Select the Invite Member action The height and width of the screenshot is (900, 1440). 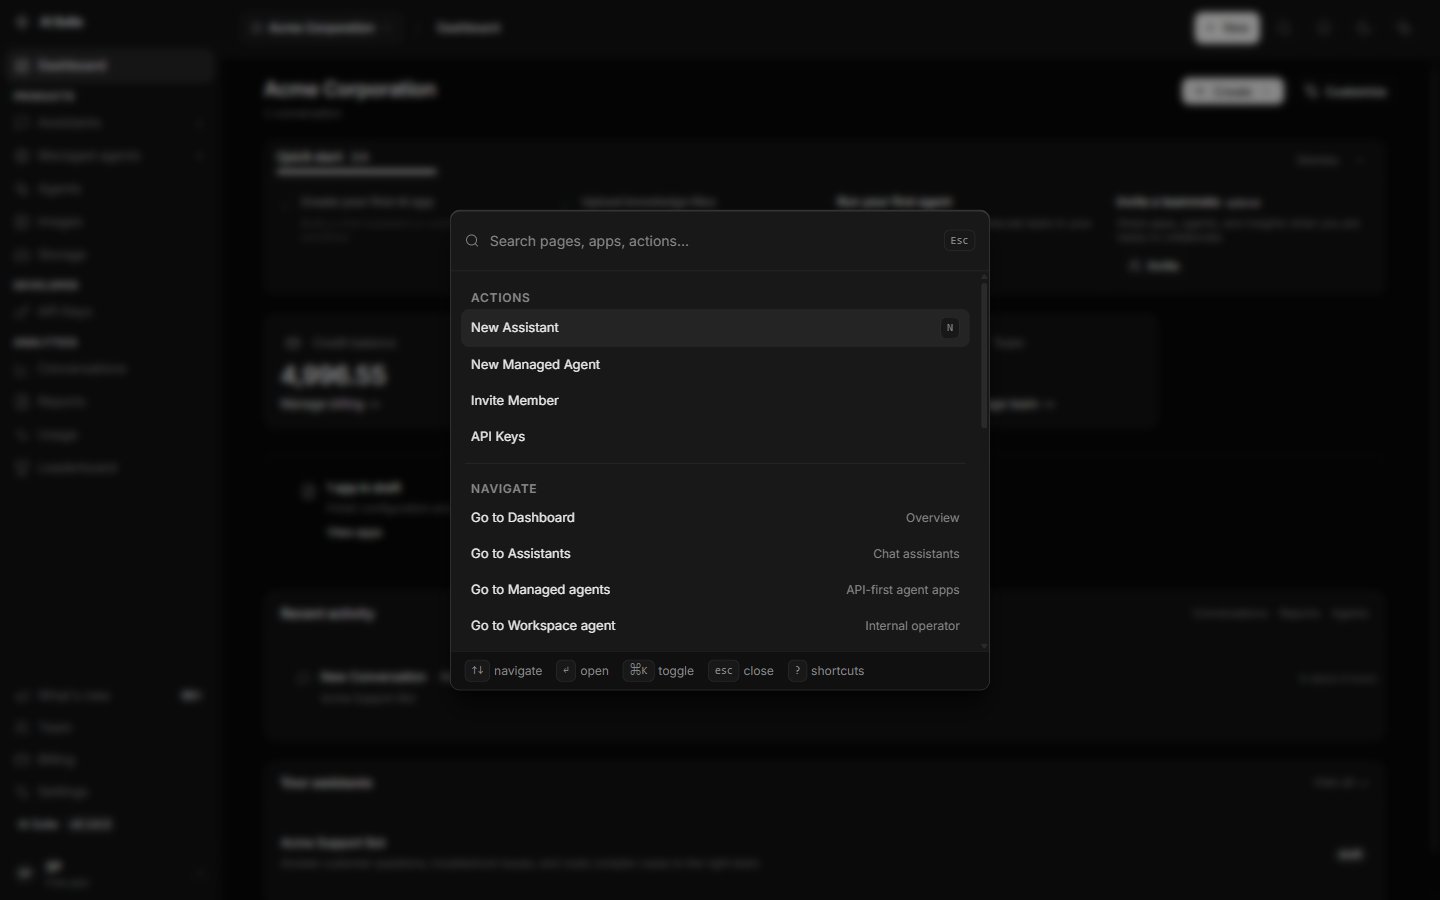click(715, 401)
